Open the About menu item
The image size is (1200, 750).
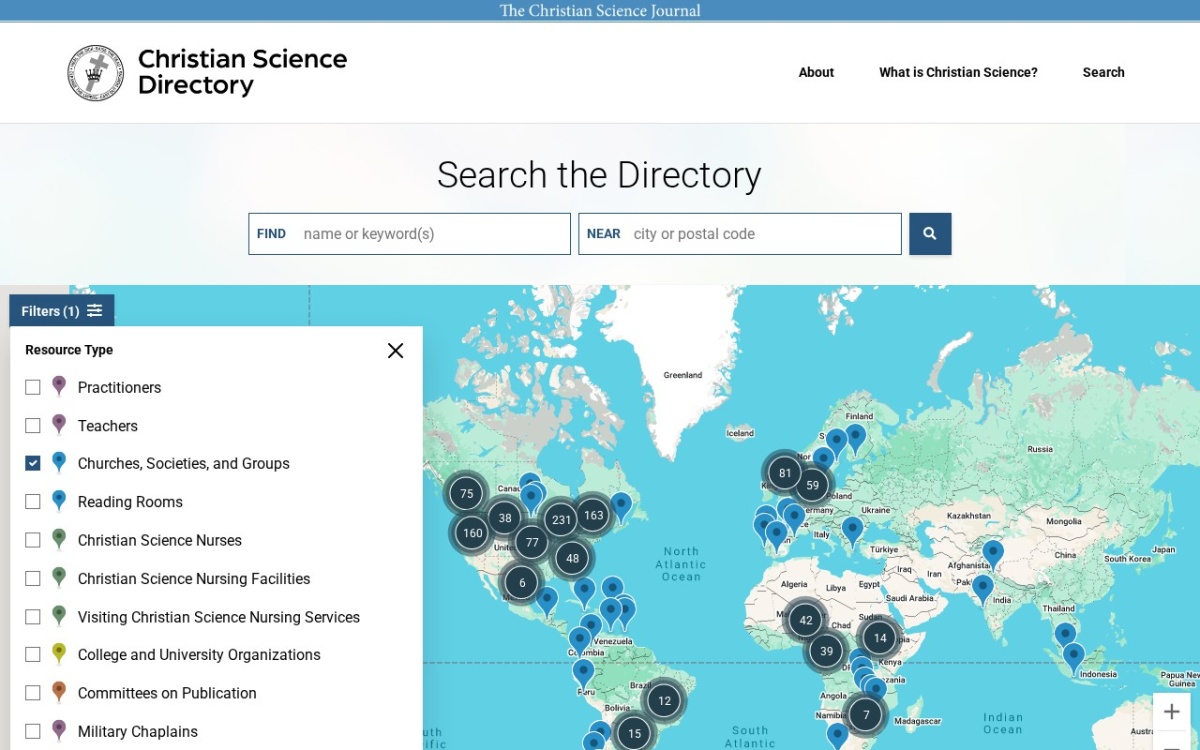click(816, 72)
